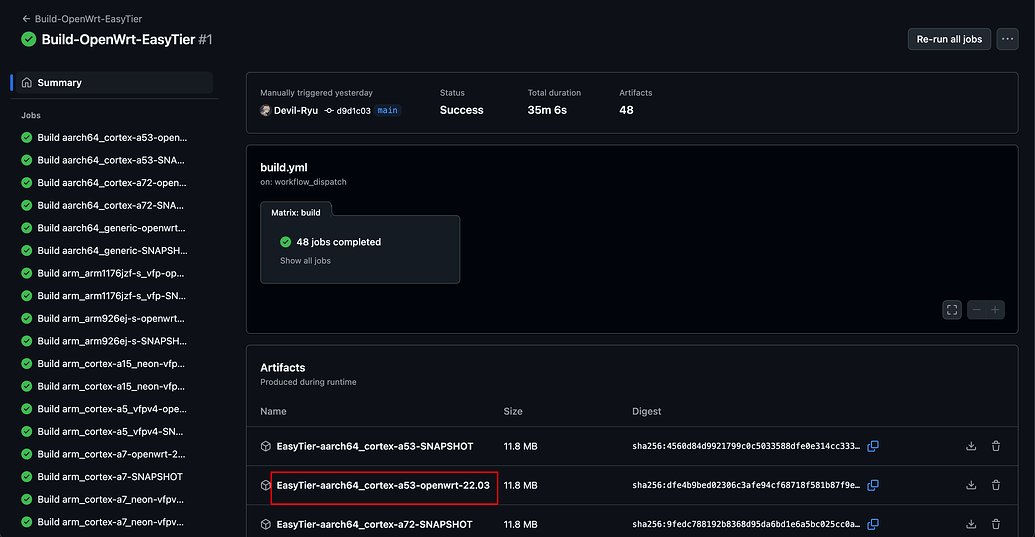This screenshot has width=1035, height=537.
Task: Delete cortex-a72-SNAPSHOT artifact
Action: [995, 524]
